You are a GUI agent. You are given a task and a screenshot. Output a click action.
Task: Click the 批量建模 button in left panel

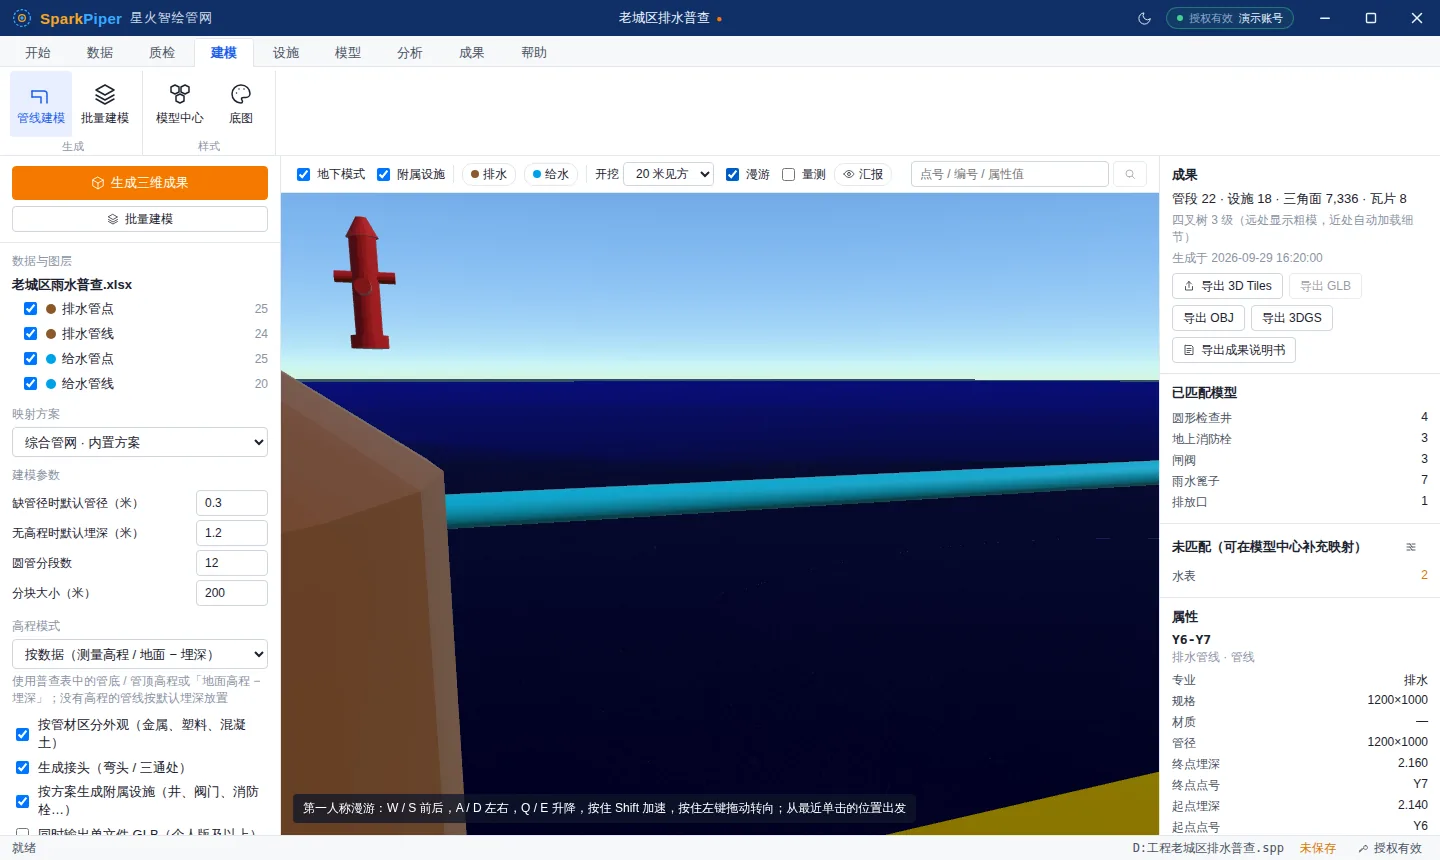click(140, 219)
